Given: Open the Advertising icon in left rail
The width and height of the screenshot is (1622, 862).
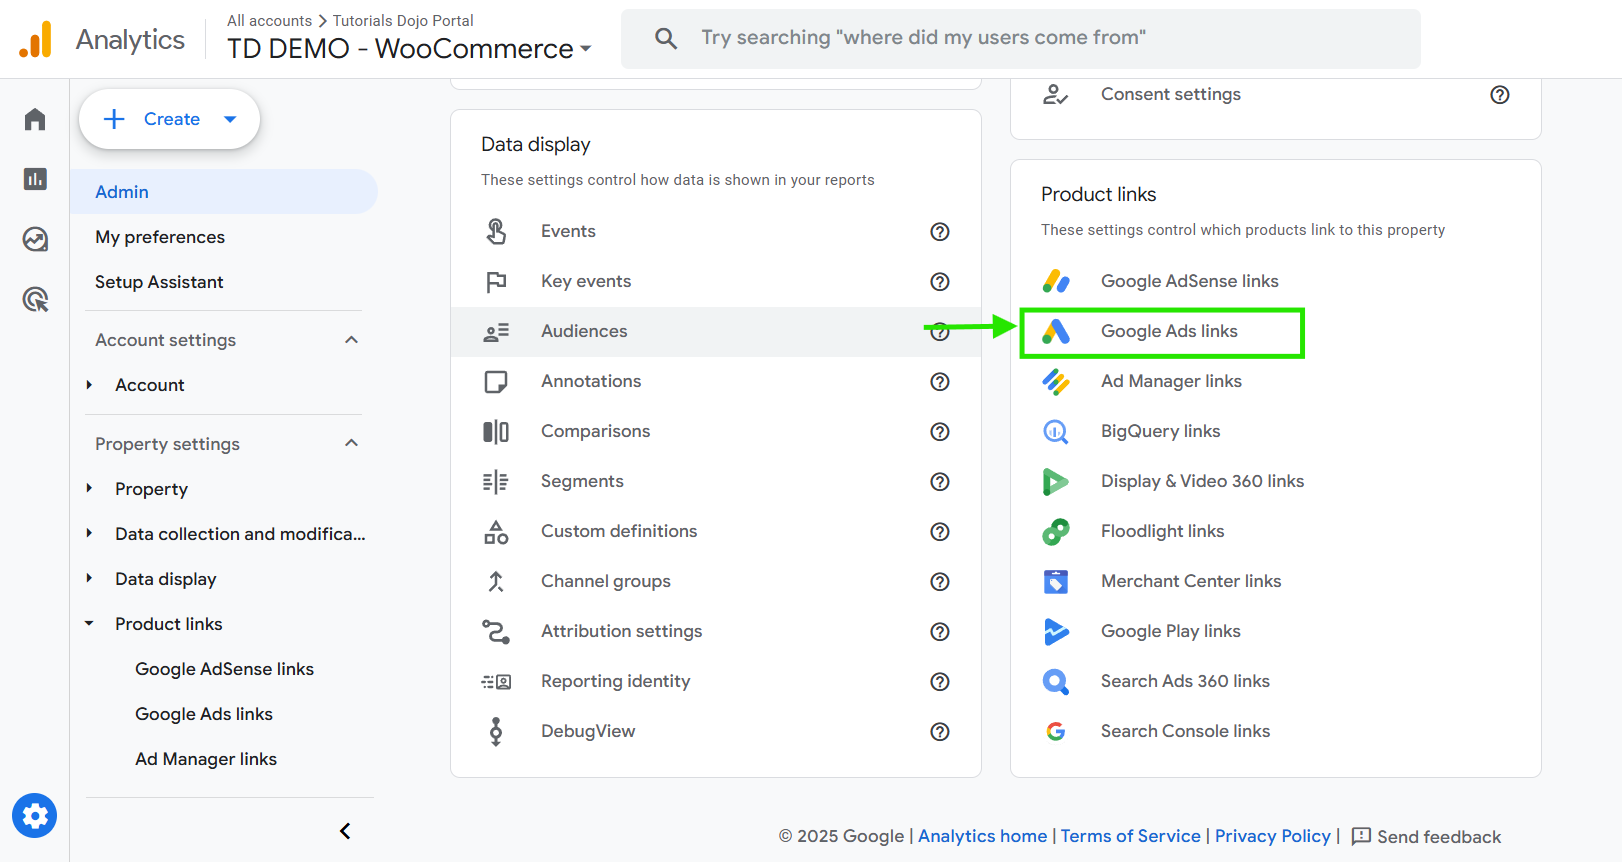Looking at the screenshot, I should click(35, 299).
